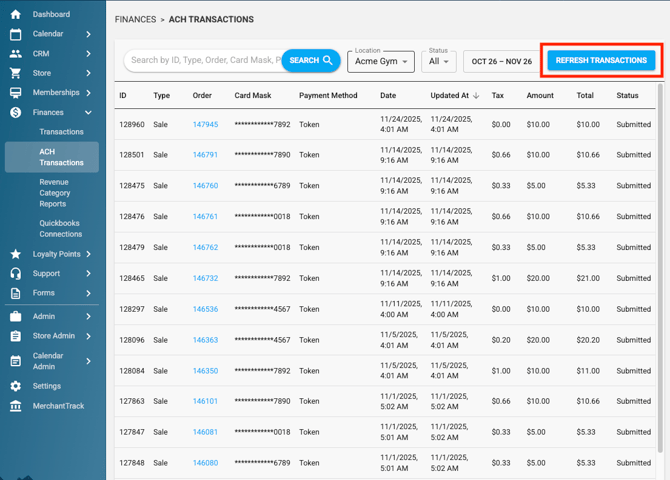The height and width of the screenshot is (480, 670).
Task: Click the Memberships card icon
Action: pos(15,93)
